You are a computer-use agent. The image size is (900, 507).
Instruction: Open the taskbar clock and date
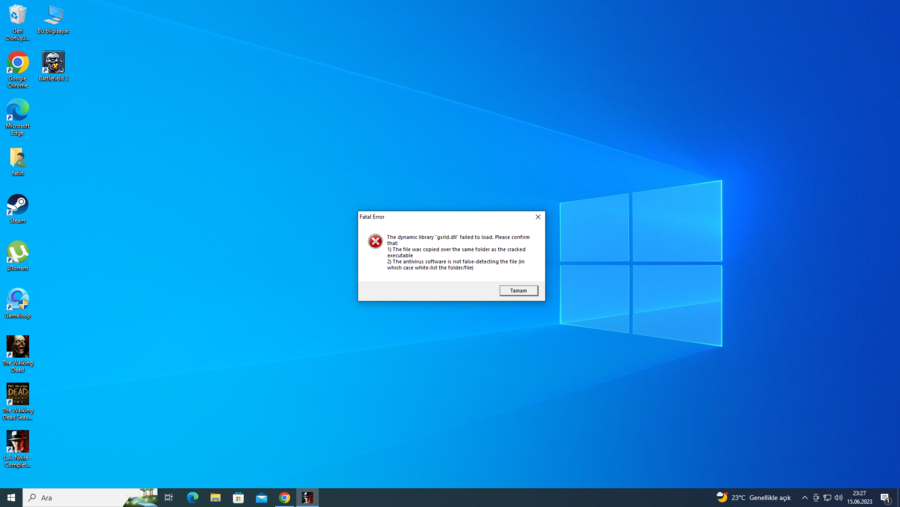tap(859, 498)
